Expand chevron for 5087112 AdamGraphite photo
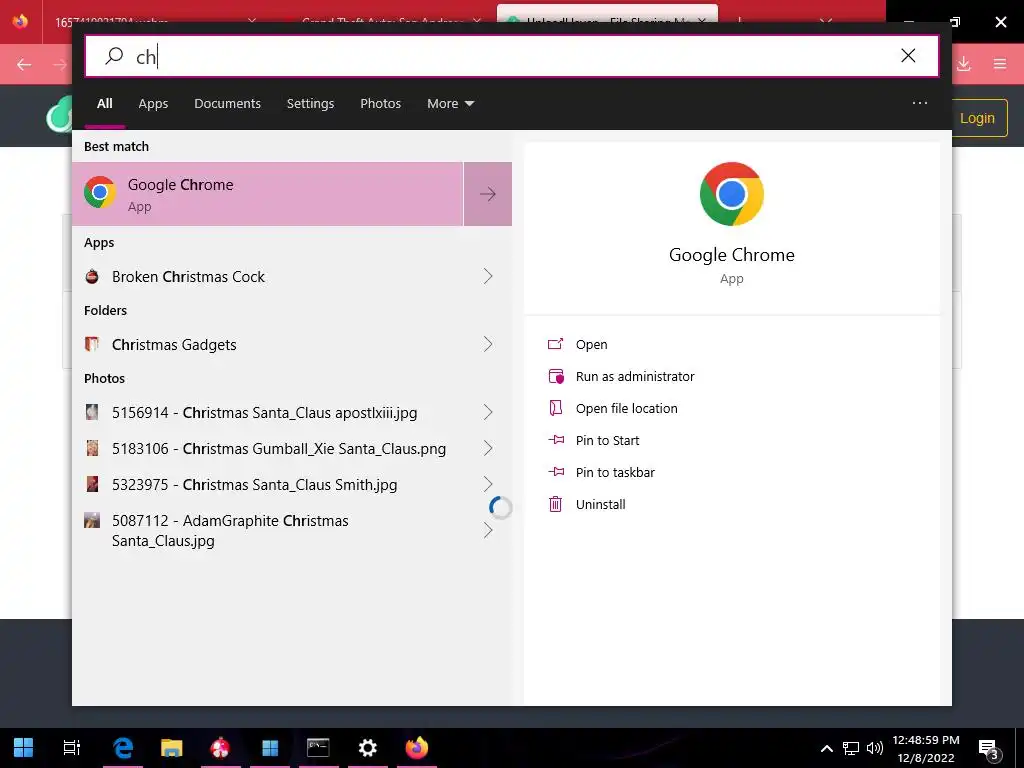The width and height of the screenshot is (1024, 768). pyautogui.click(x=488, y=530)
